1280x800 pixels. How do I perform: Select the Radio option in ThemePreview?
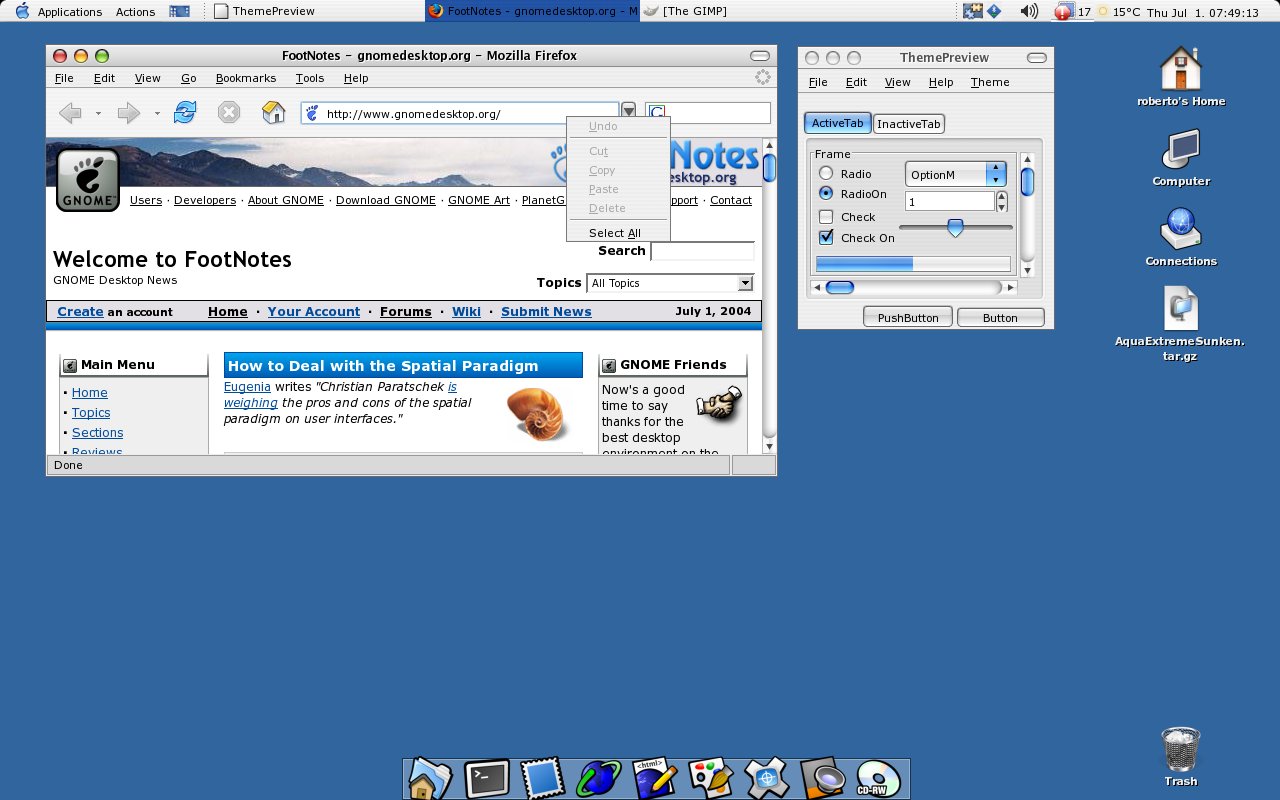pos(826,174)
